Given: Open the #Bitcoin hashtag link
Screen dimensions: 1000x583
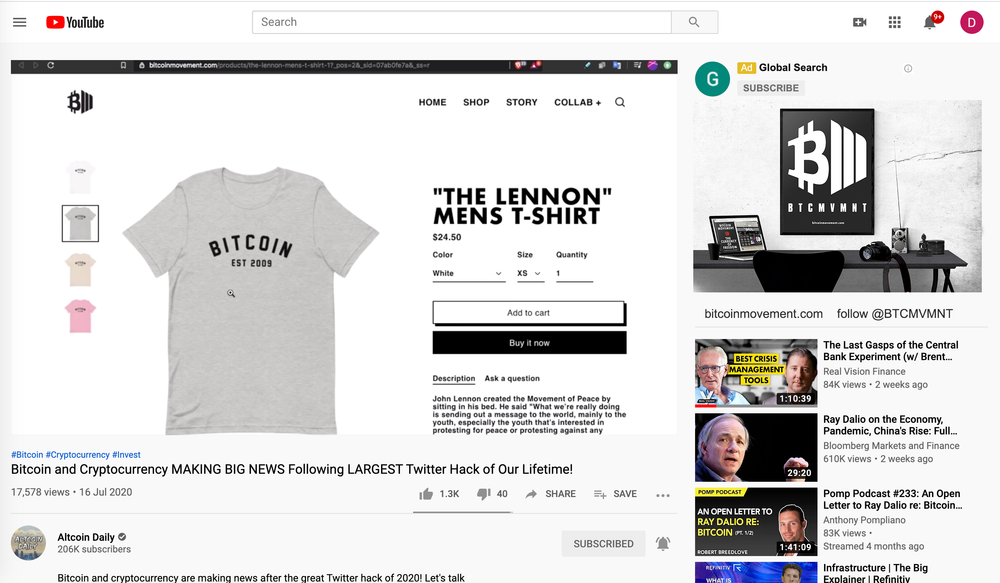Looking at the screenshot, I should tap(27, 455).
